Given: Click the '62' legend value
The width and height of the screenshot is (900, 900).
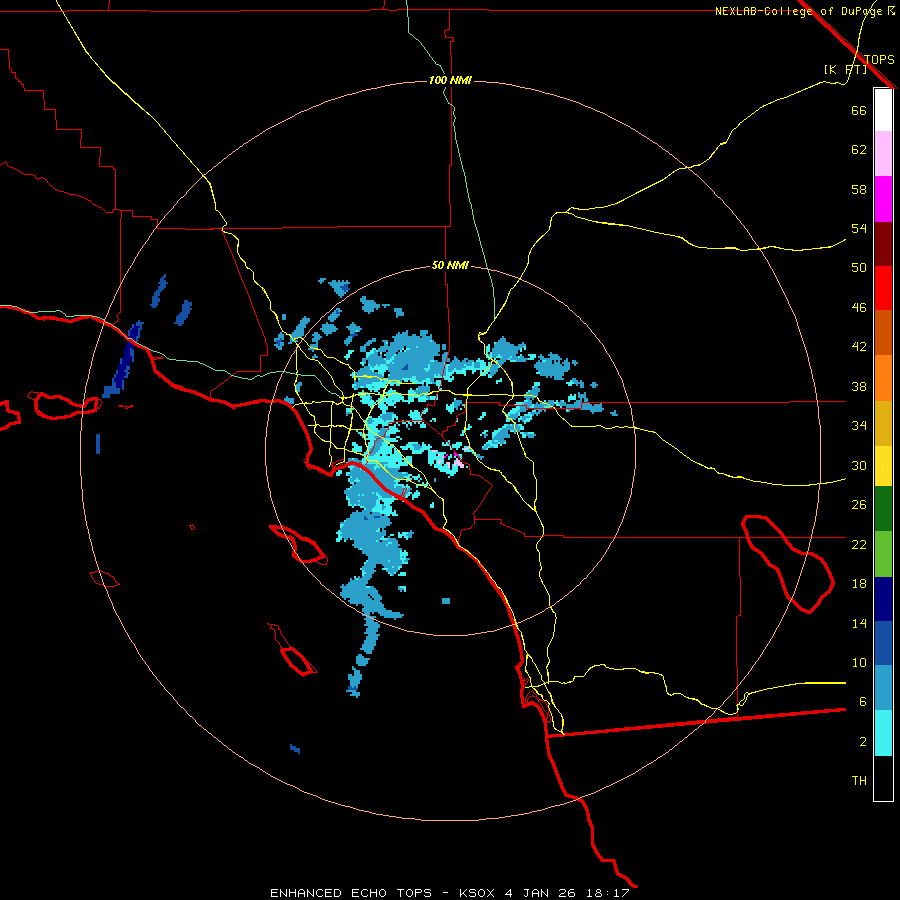Looking at the screenshot, I should (859, 150).
